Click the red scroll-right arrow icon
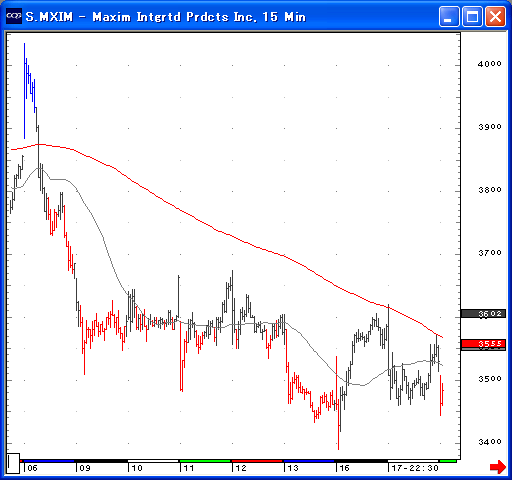The width and height of the screenshot is (512, 480). [498, 466]
